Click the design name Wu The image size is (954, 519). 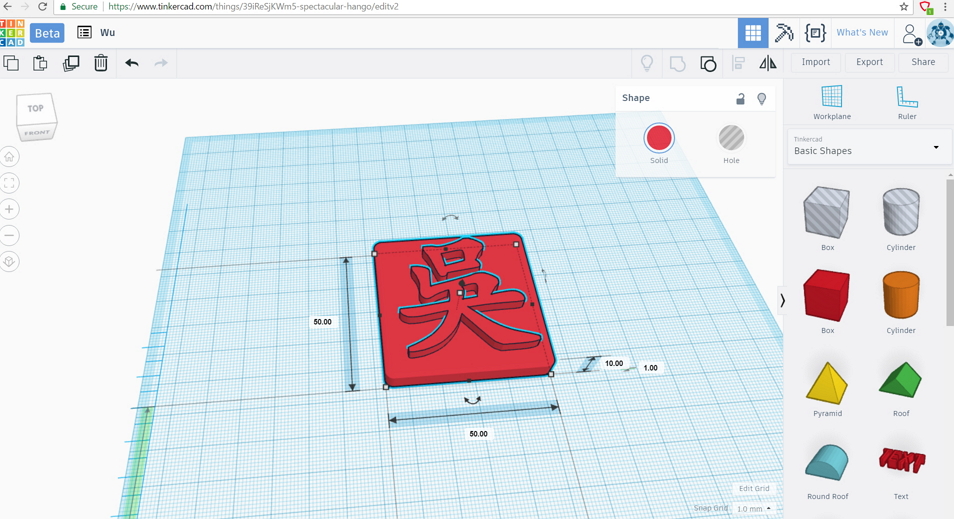point(108,33)
